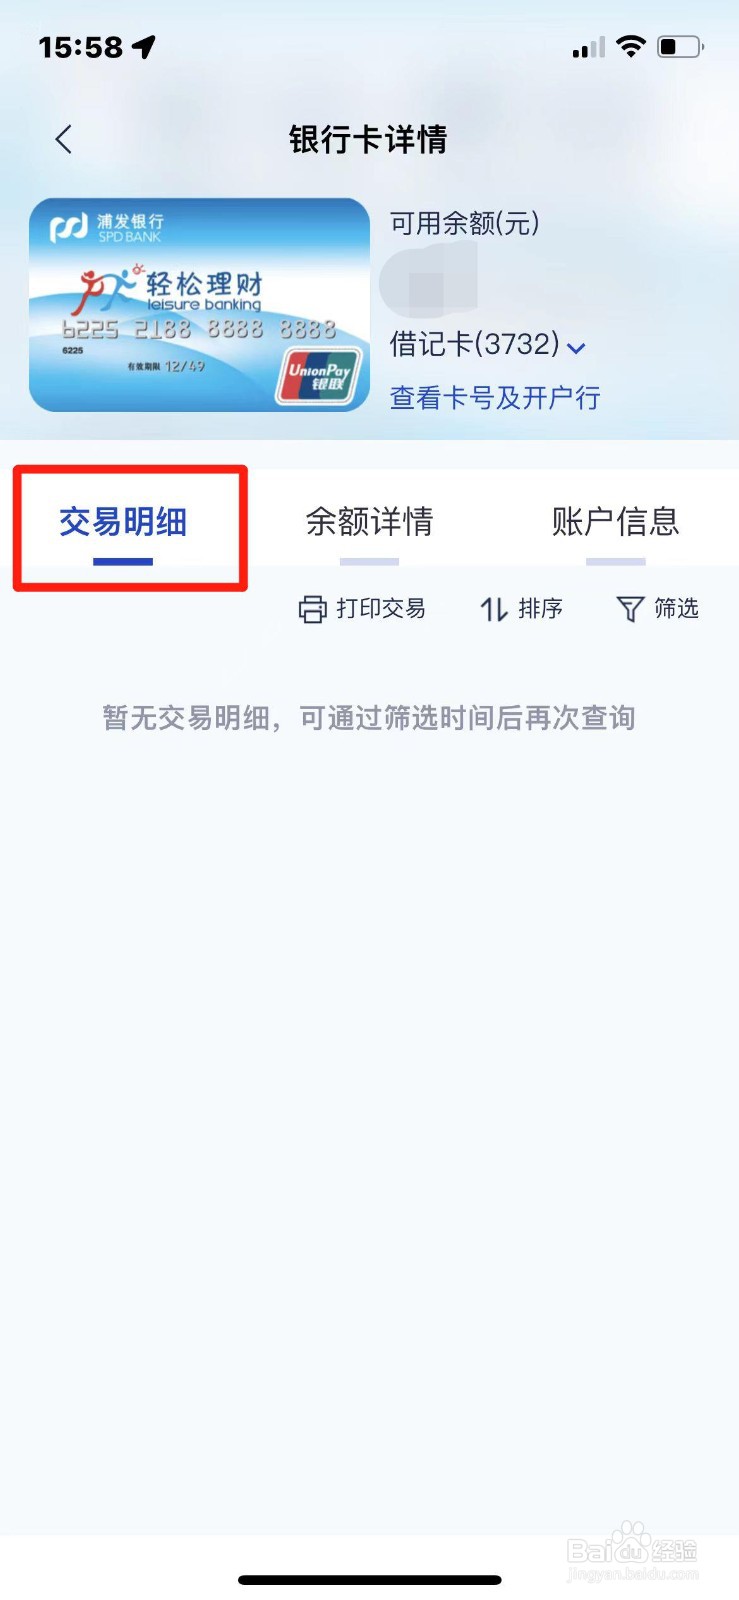This screenshot has height=1600, width=739.
Task: Switch to the 余额详情 tab
Action: coord(369,522)
